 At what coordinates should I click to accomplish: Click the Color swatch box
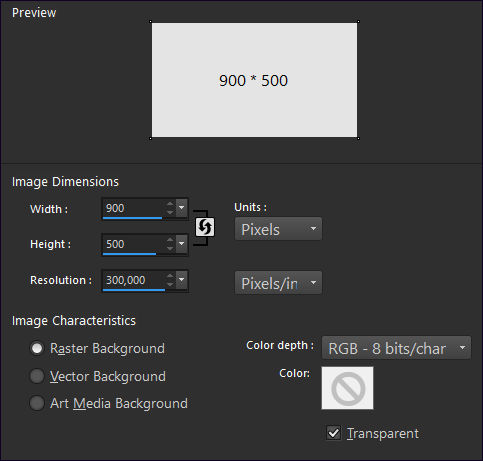[x=347, y=388]
